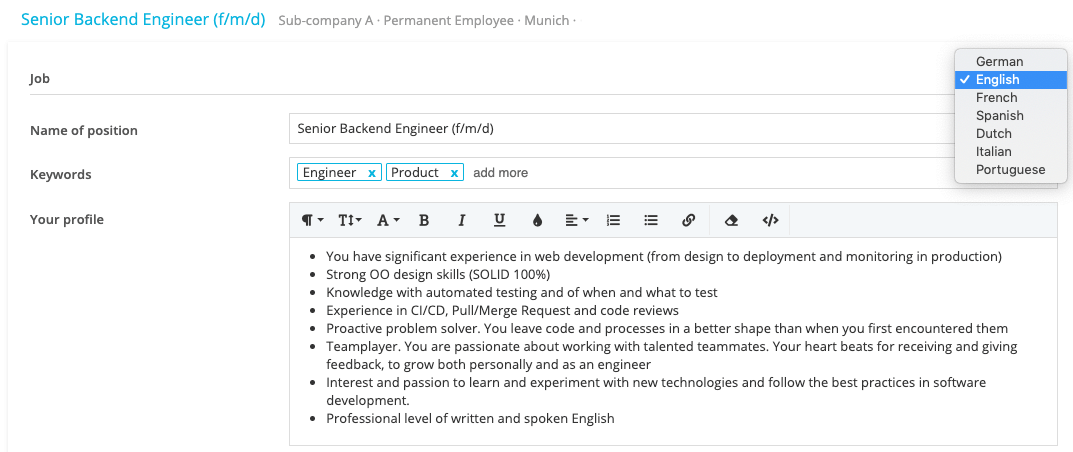The image size is (1073, 452).
Task: Click the insert link icon
Action: (x=688, y=220)
